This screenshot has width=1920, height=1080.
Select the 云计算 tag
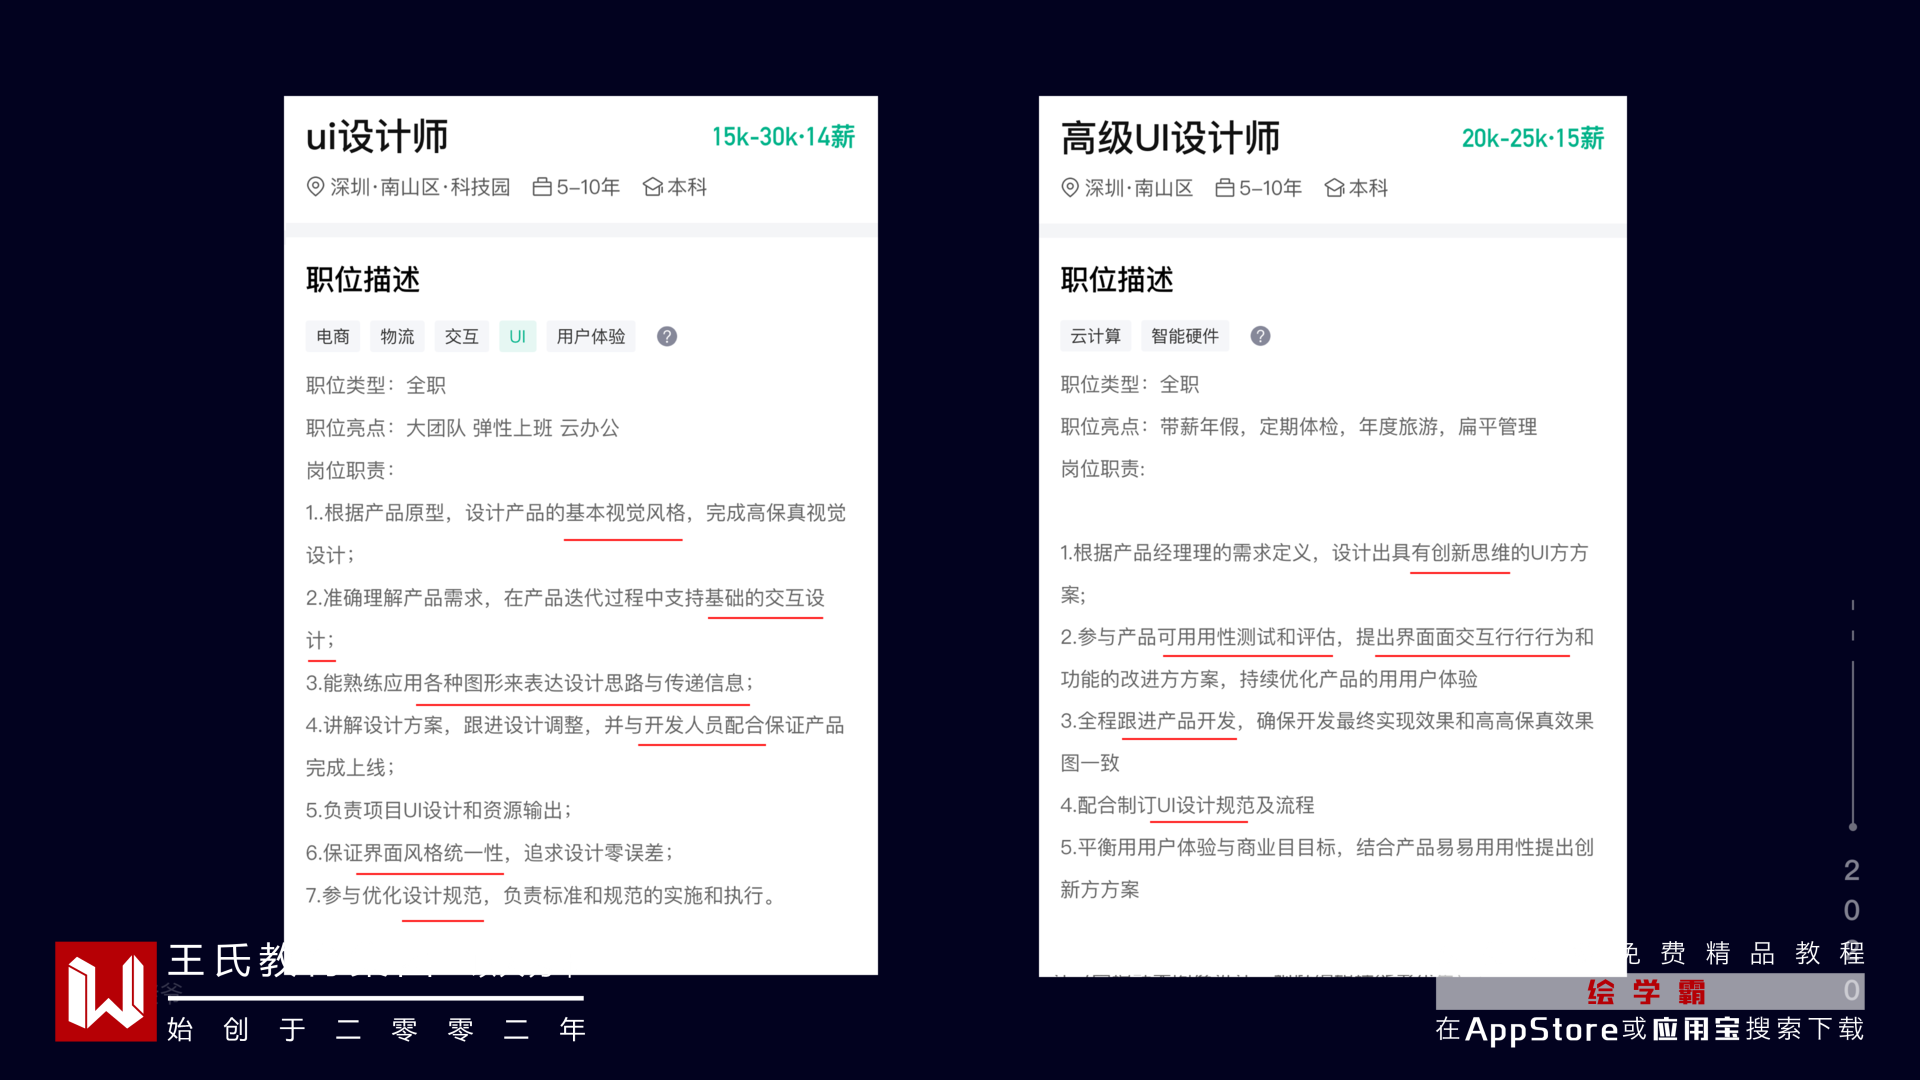(1095, 336)
